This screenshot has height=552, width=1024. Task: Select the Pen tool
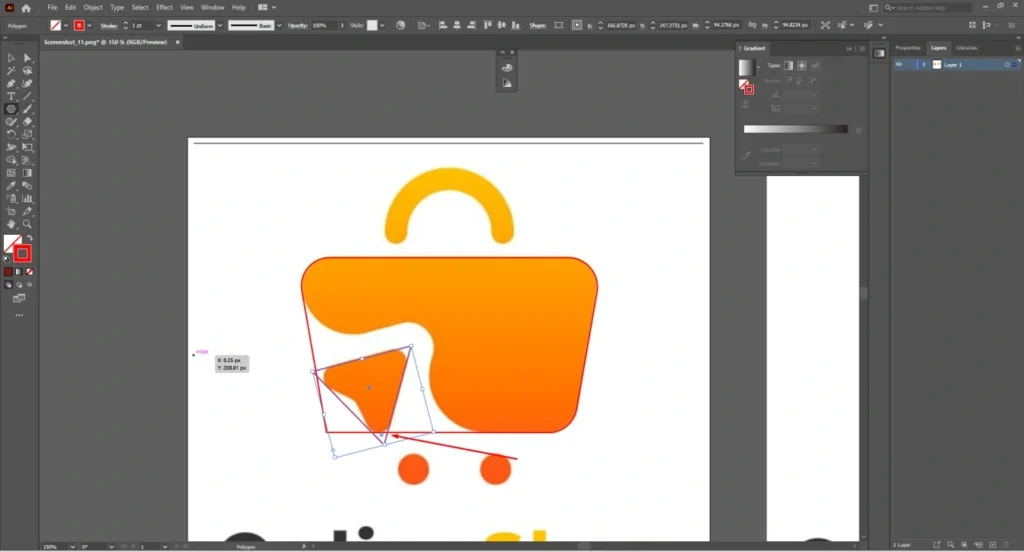tap(11, 84)
